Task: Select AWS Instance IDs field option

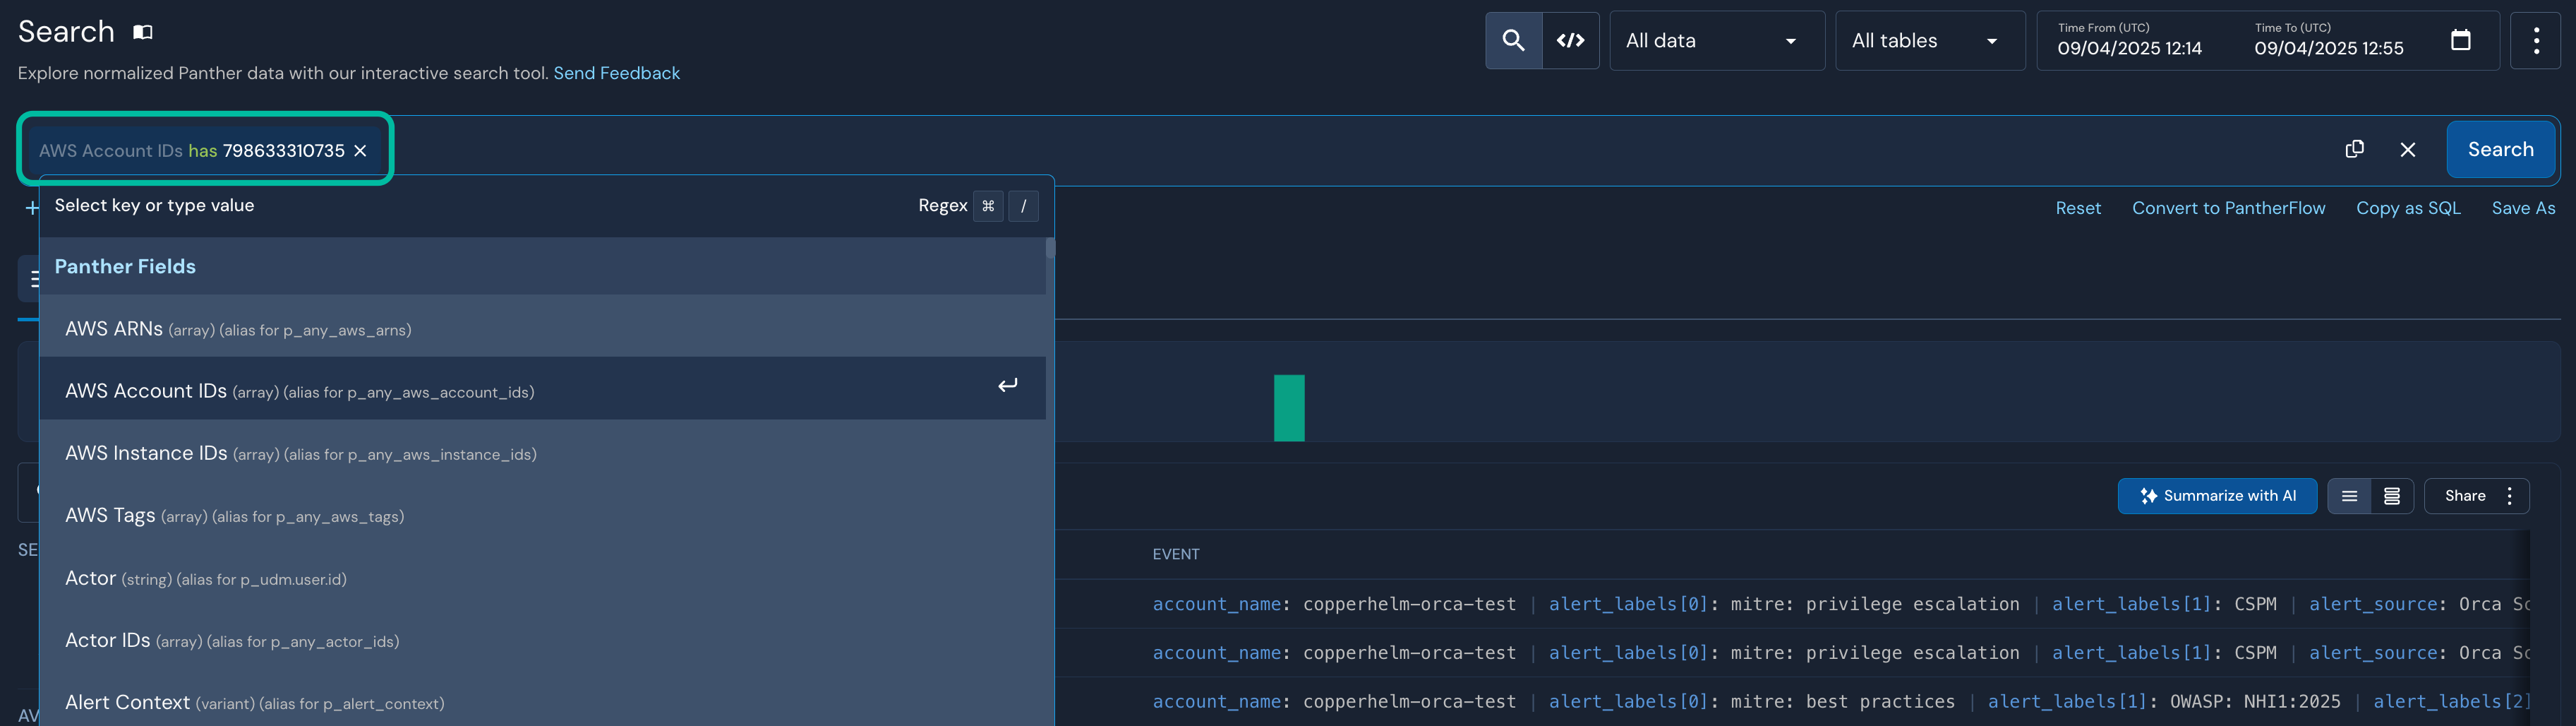Action: coord(300,454)
